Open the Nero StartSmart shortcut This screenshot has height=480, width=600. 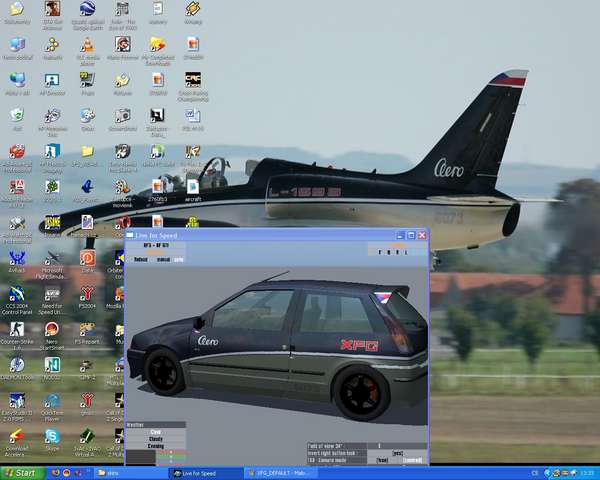click(52, 335)
